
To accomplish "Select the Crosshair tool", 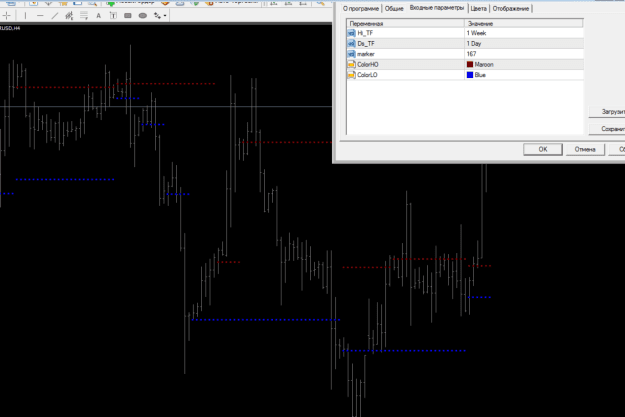I will coord(7,16).
